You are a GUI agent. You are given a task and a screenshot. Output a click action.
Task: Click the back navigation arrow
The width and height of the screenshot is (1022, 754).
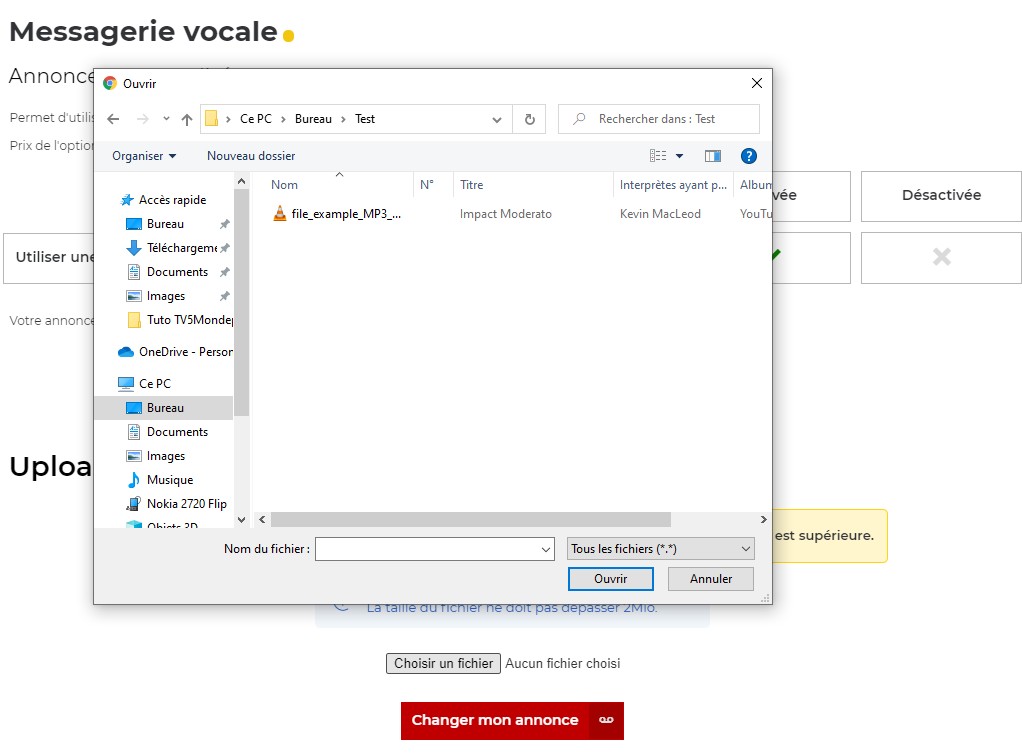pos(113,119)
